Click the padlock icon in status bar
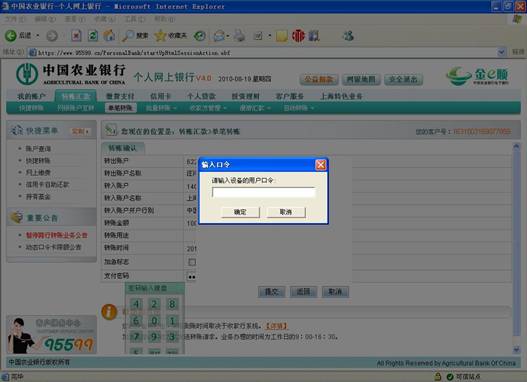 coord(438,377)
